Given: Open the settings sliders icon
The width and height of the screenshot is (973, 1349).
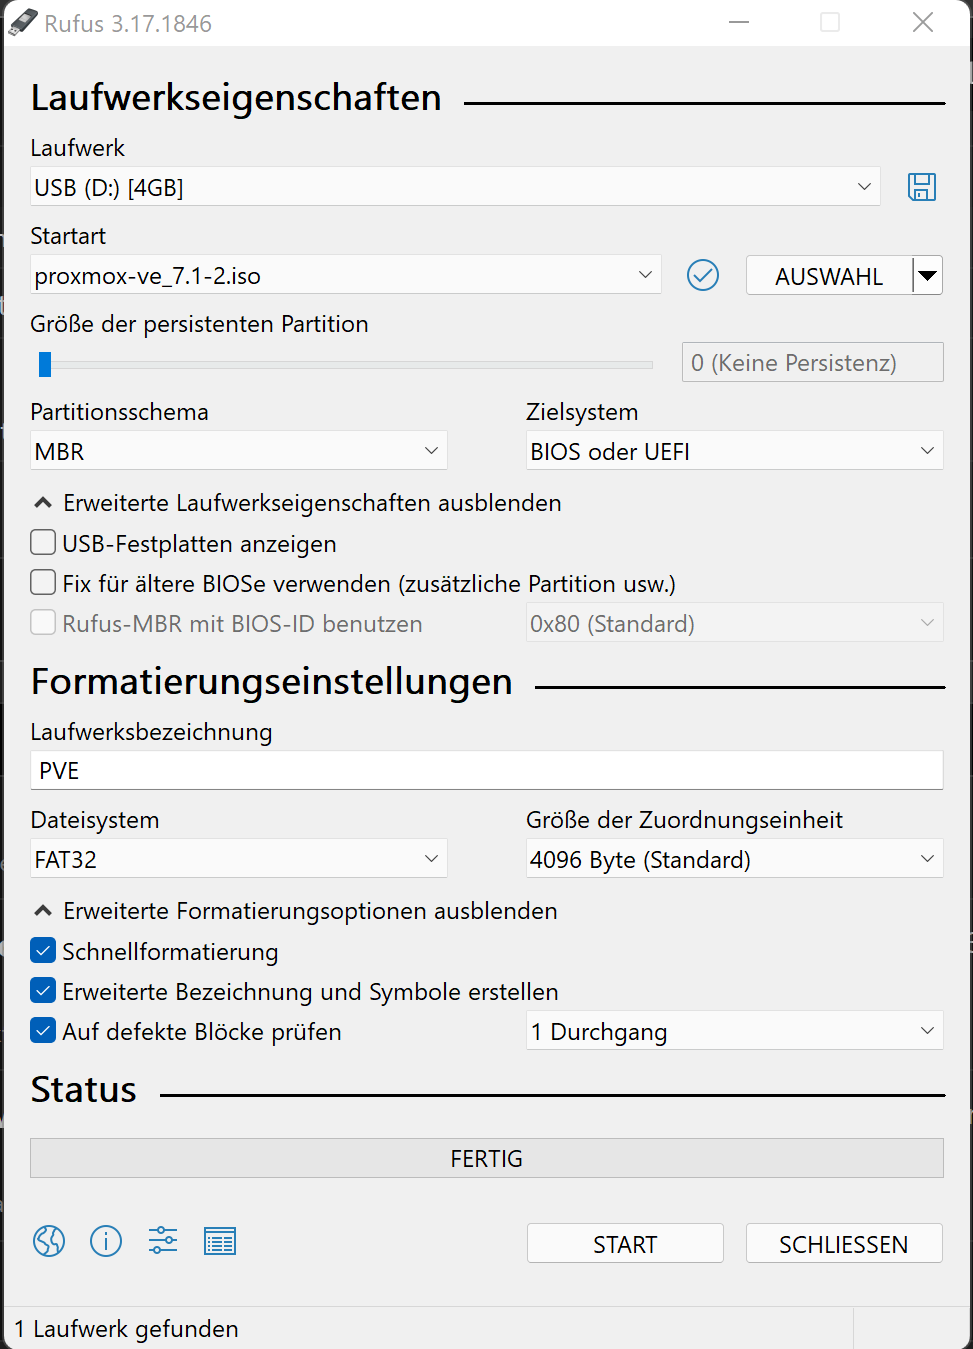Looking at the screenshot, I should [163, 1241].
